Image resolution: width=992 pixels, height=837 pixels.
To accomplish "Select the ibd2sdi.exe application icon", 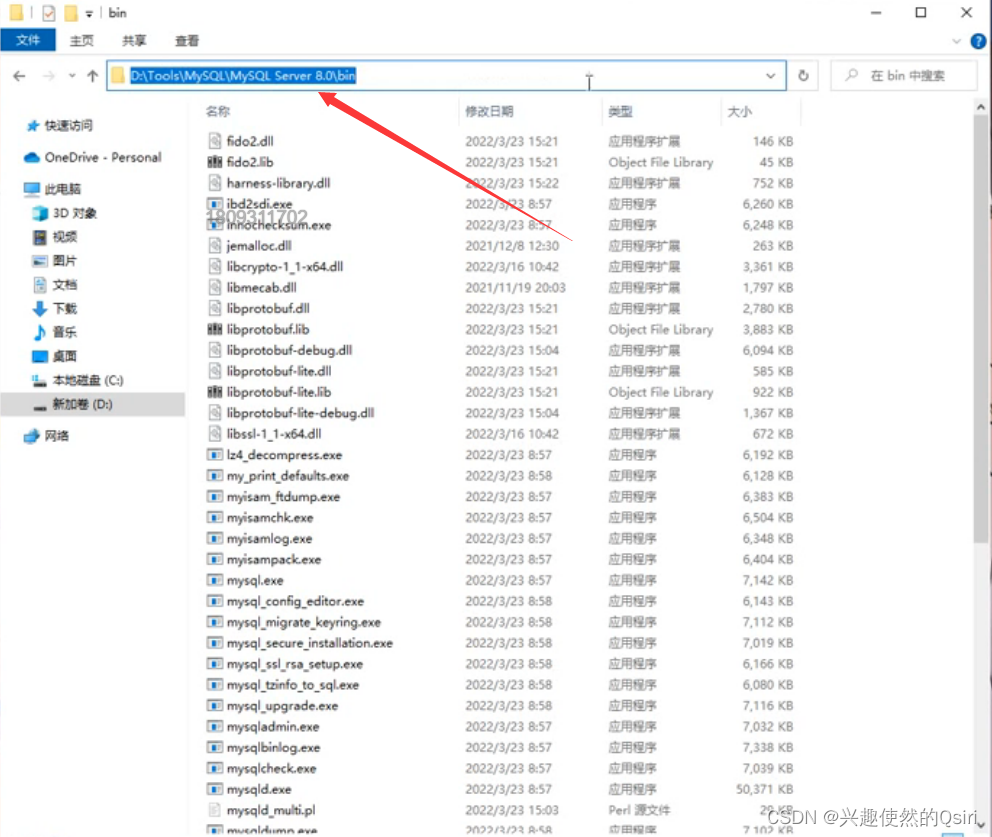I will [215, 204].
